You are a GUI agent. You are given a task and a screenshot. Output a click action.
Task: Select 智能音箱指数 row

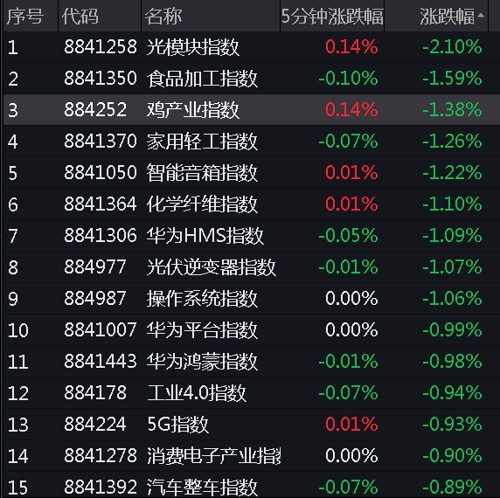252,172
